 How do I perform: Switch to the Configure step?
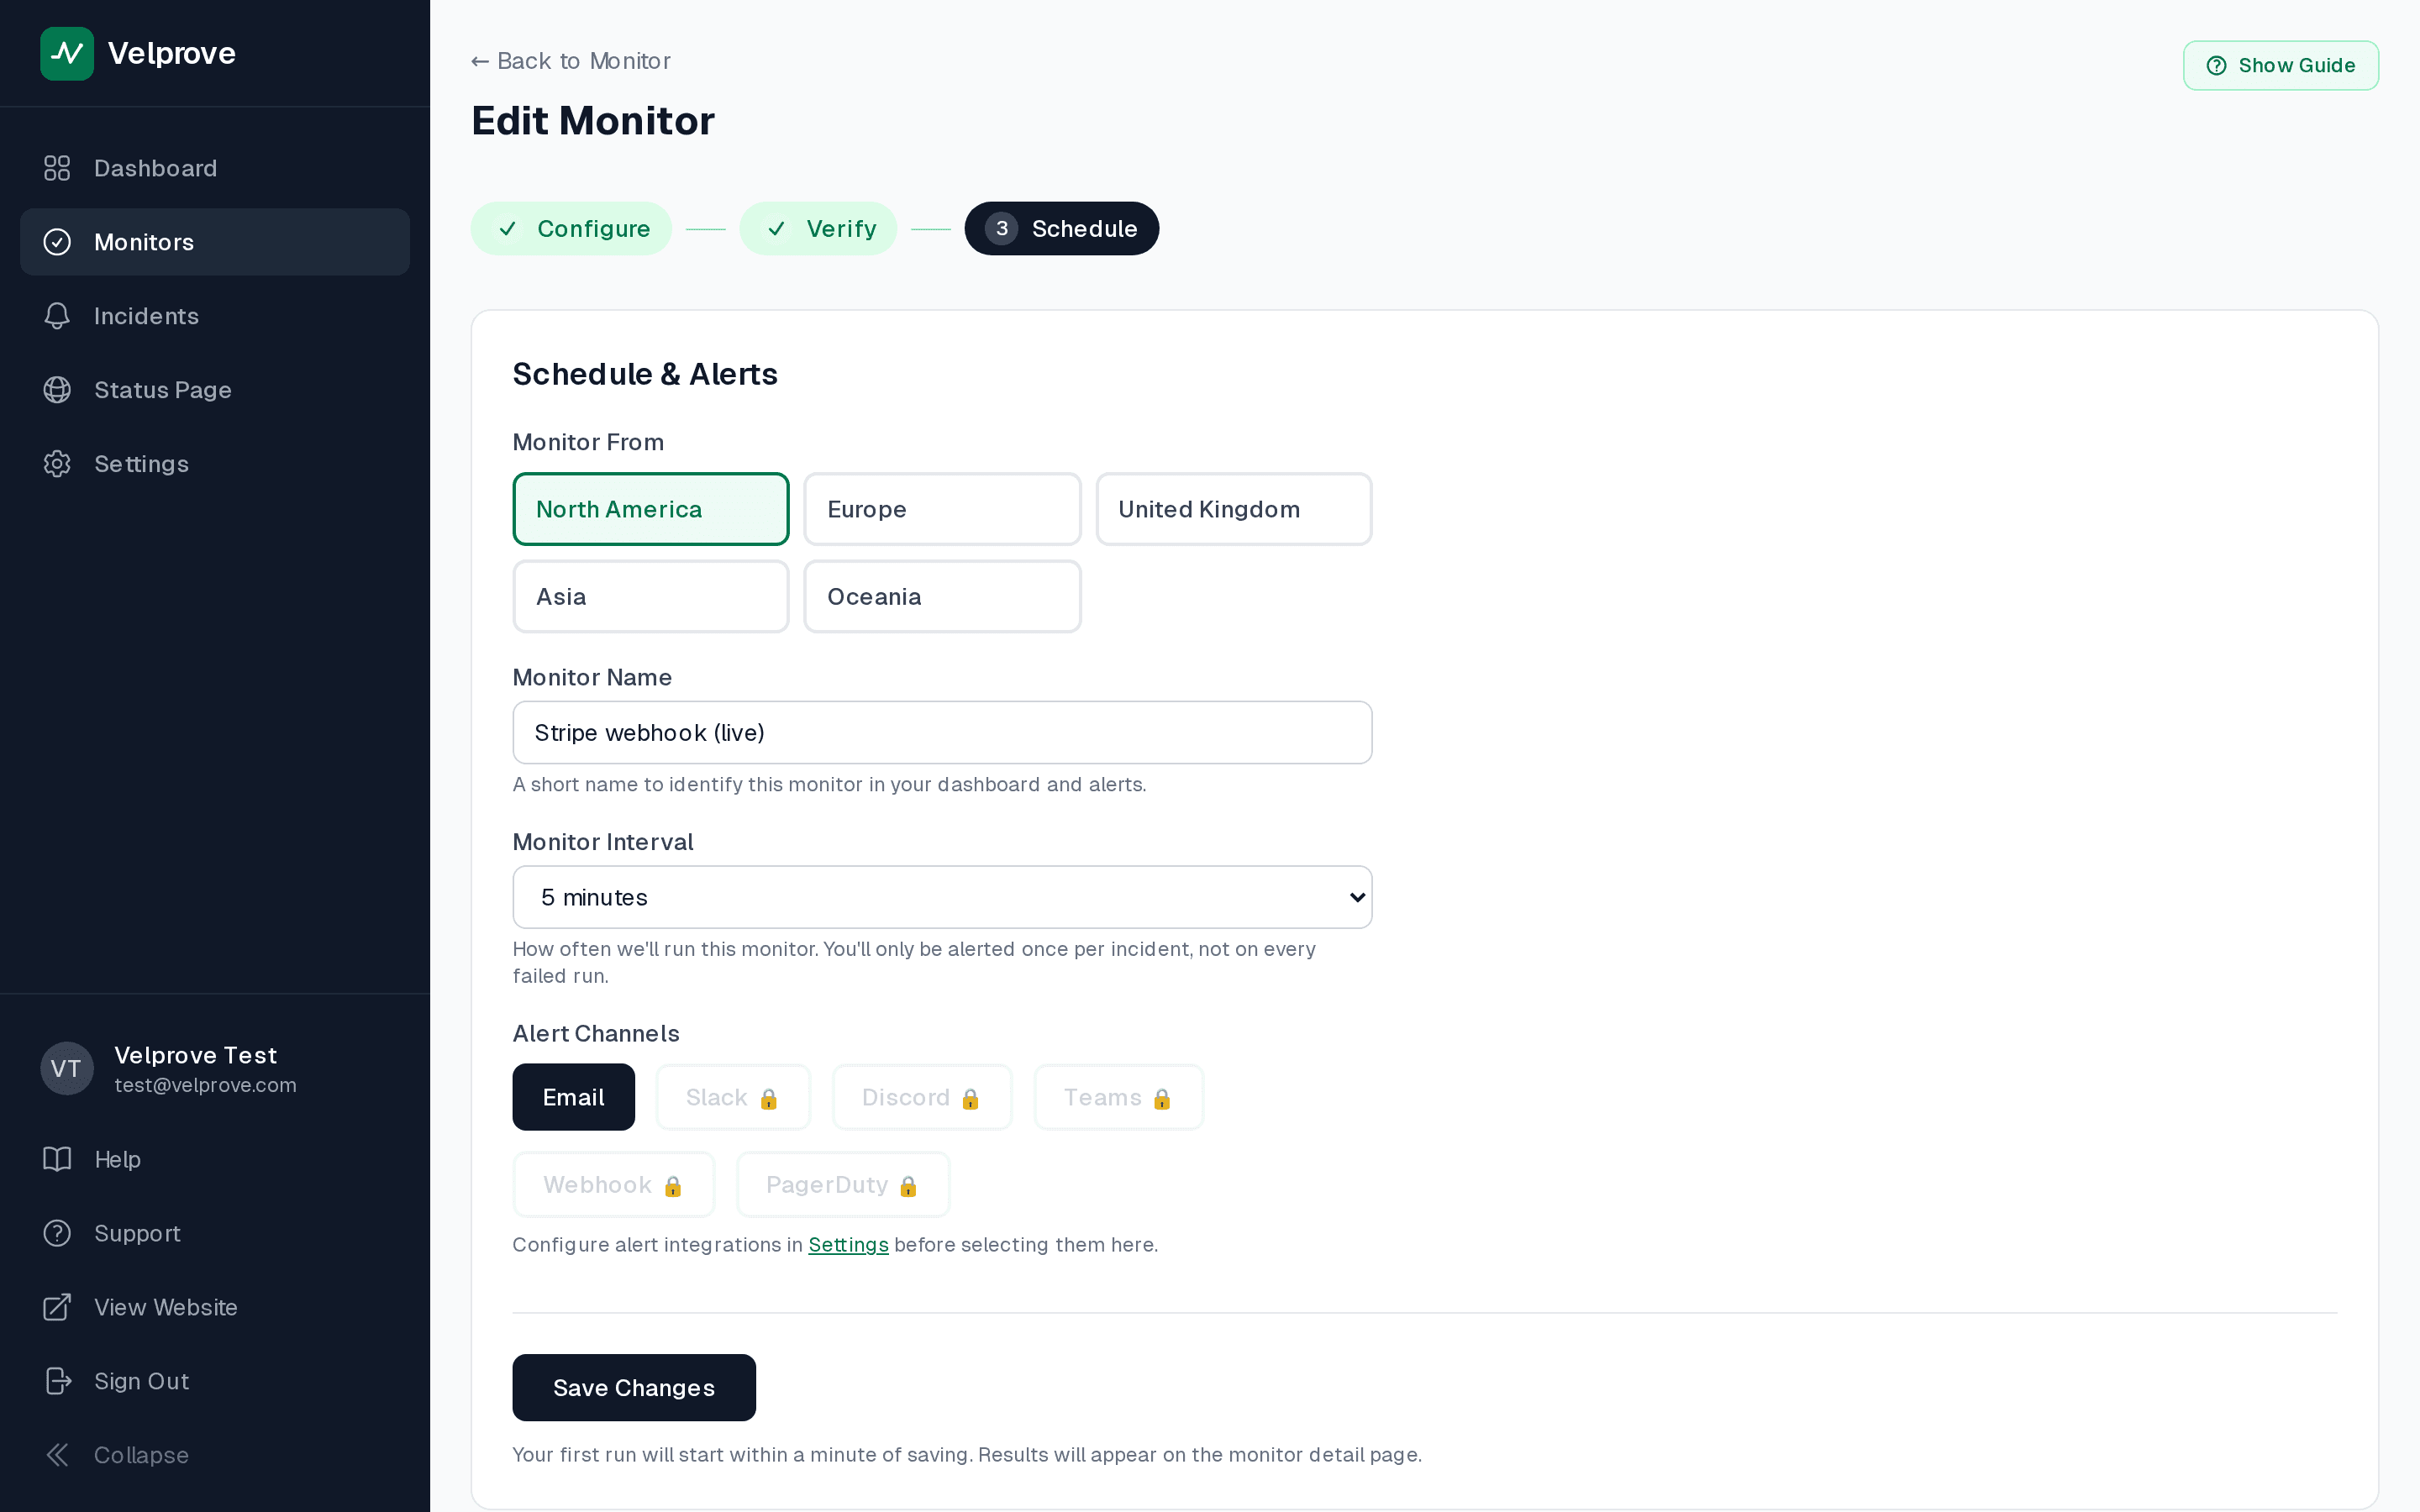click(571, 228)
